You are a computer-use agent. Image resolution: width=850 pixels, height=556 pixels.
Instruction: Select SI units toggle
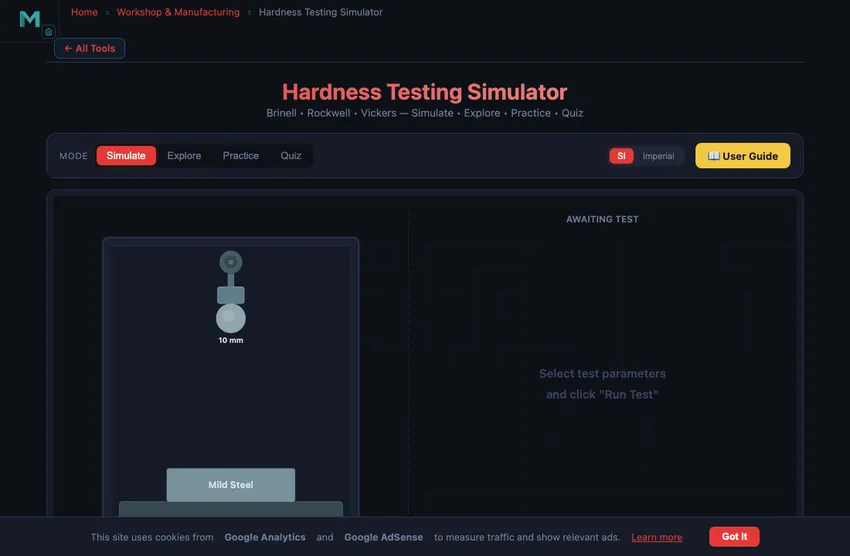(x=621, y=156)
